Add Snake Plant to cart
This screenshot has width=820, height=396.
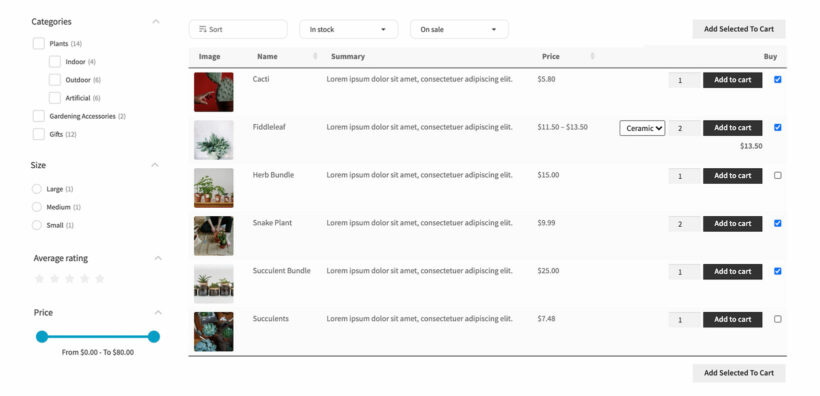click(x=733, y=223)
